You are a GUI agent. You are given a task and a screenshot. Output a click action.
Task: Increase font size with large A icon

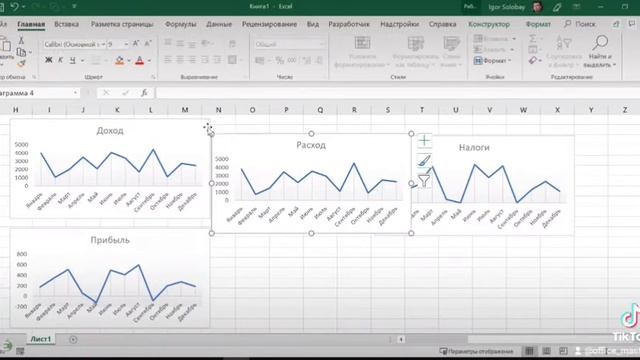[136, 43]
